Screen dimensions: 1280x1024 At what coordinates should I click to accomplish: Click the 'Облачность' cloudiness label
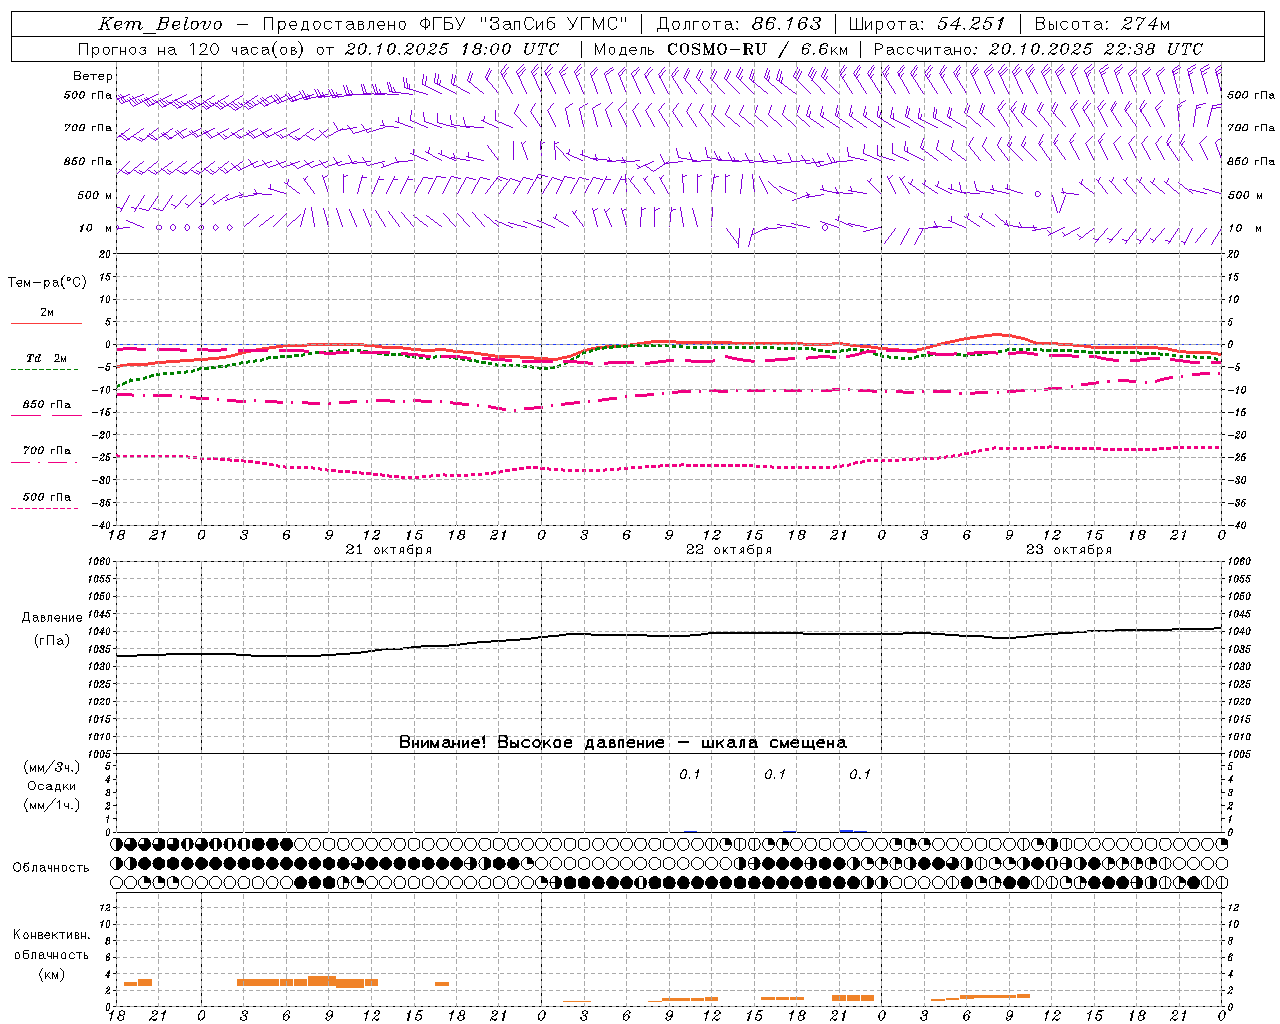(51, 868)
